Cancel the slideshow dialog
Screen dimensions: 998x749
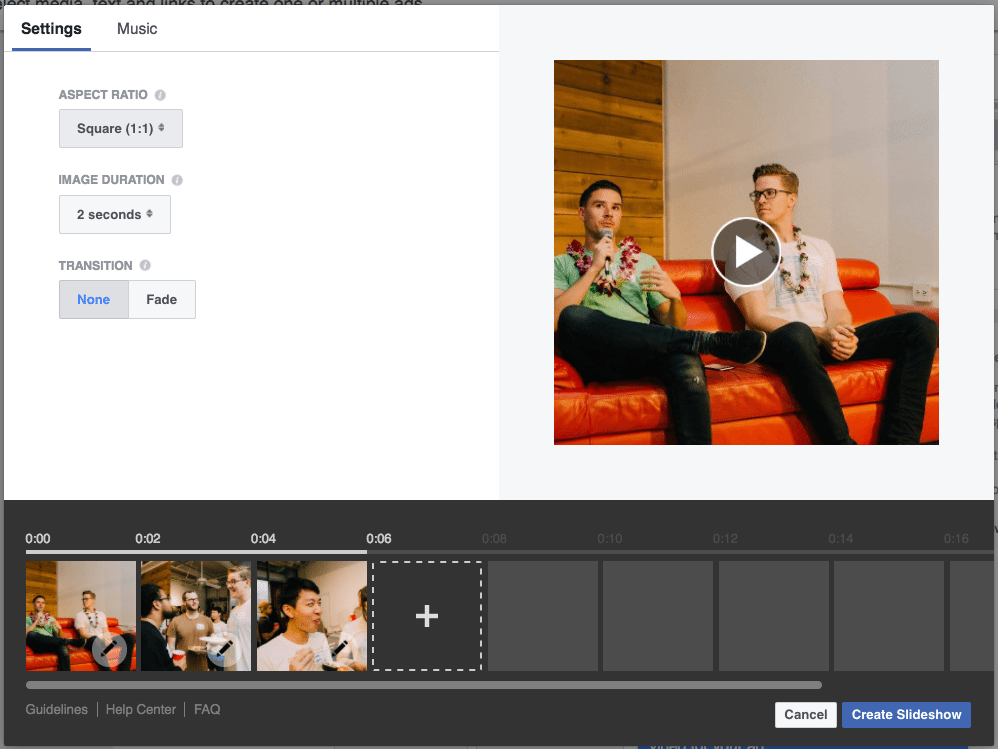tap(805, 715)
